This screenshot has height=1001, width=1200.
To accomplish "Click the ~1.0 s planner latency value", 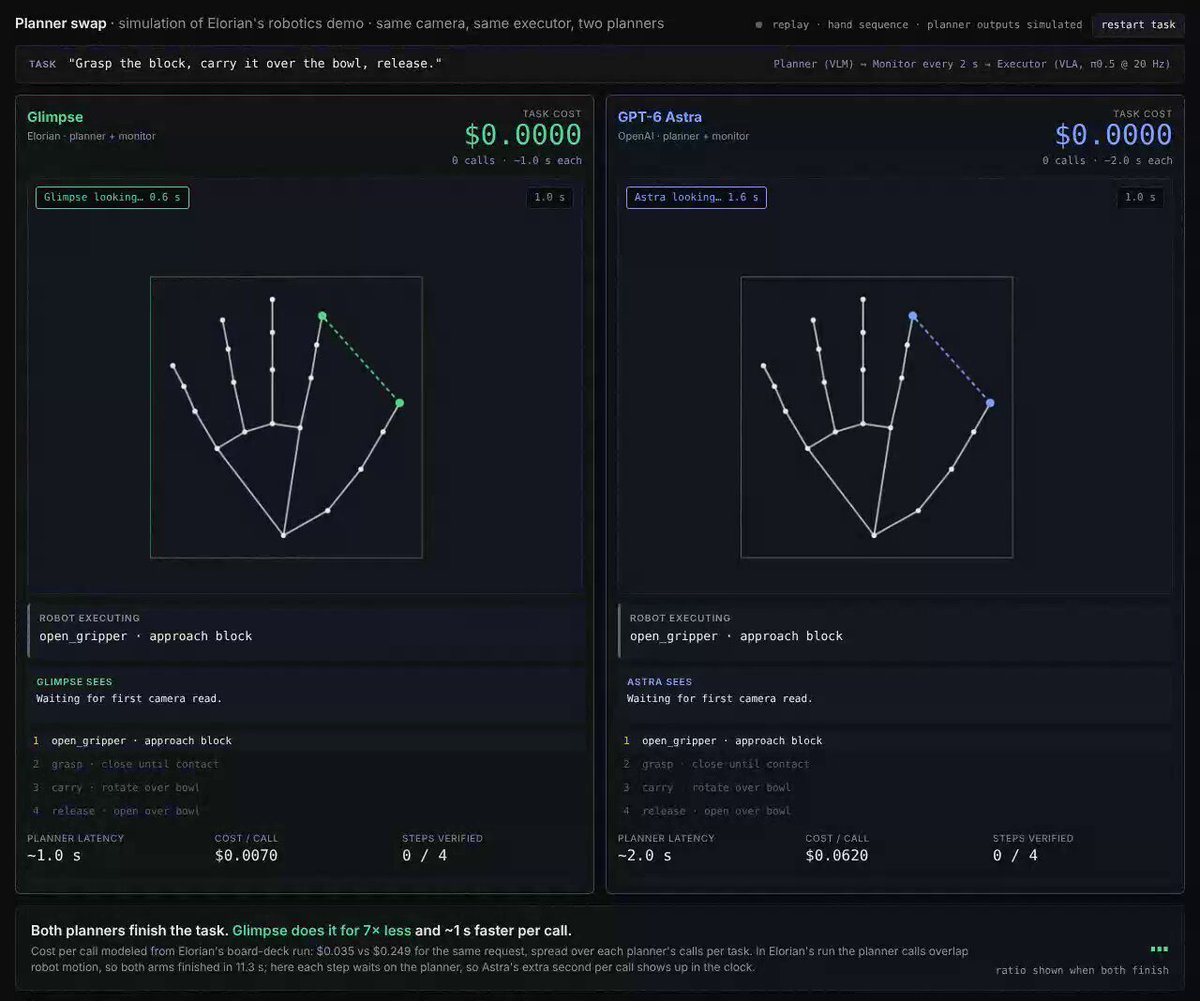I will [54, 855].
